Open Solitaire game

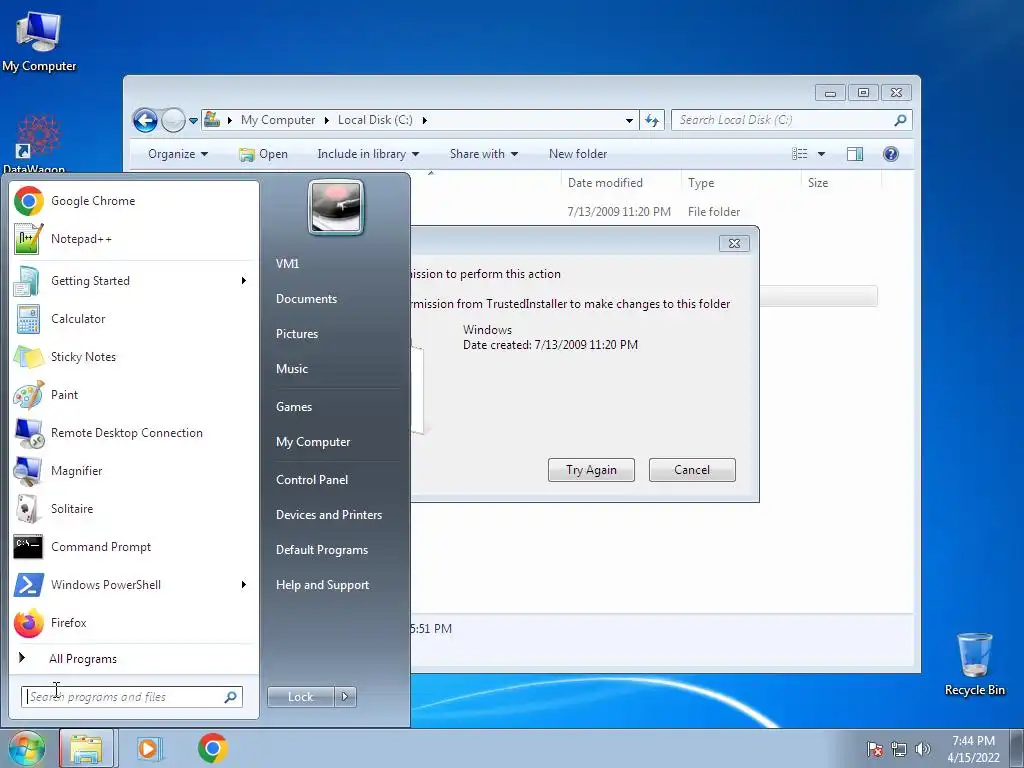134,508
